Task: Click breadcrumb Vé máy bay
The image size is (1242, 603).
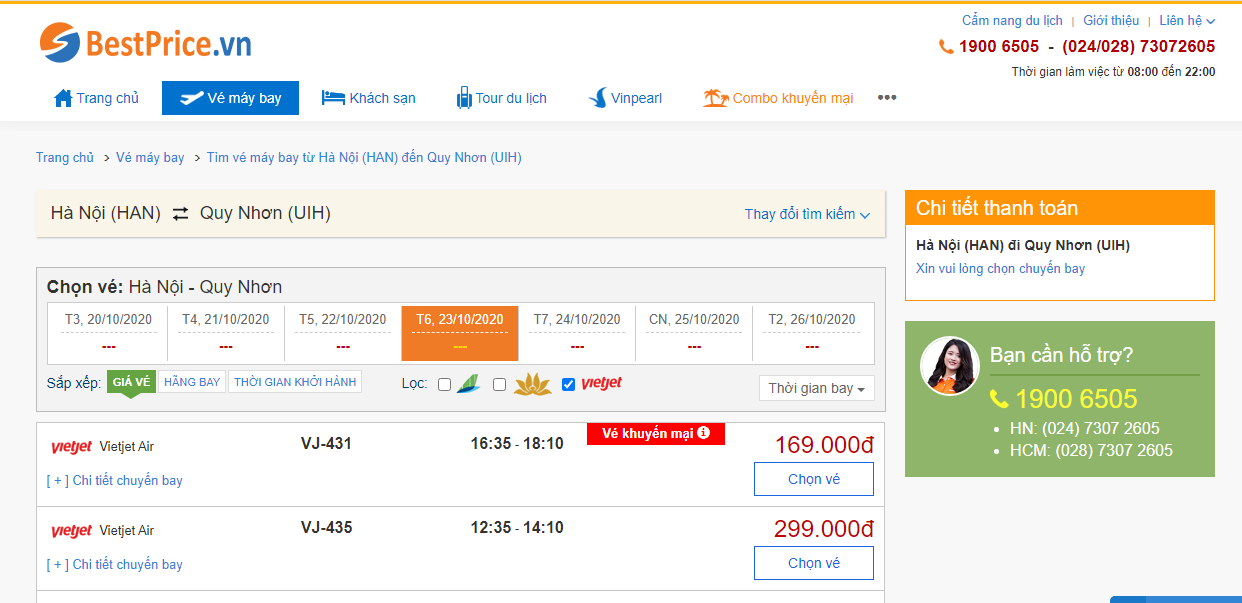Action: tap(150, 157)
